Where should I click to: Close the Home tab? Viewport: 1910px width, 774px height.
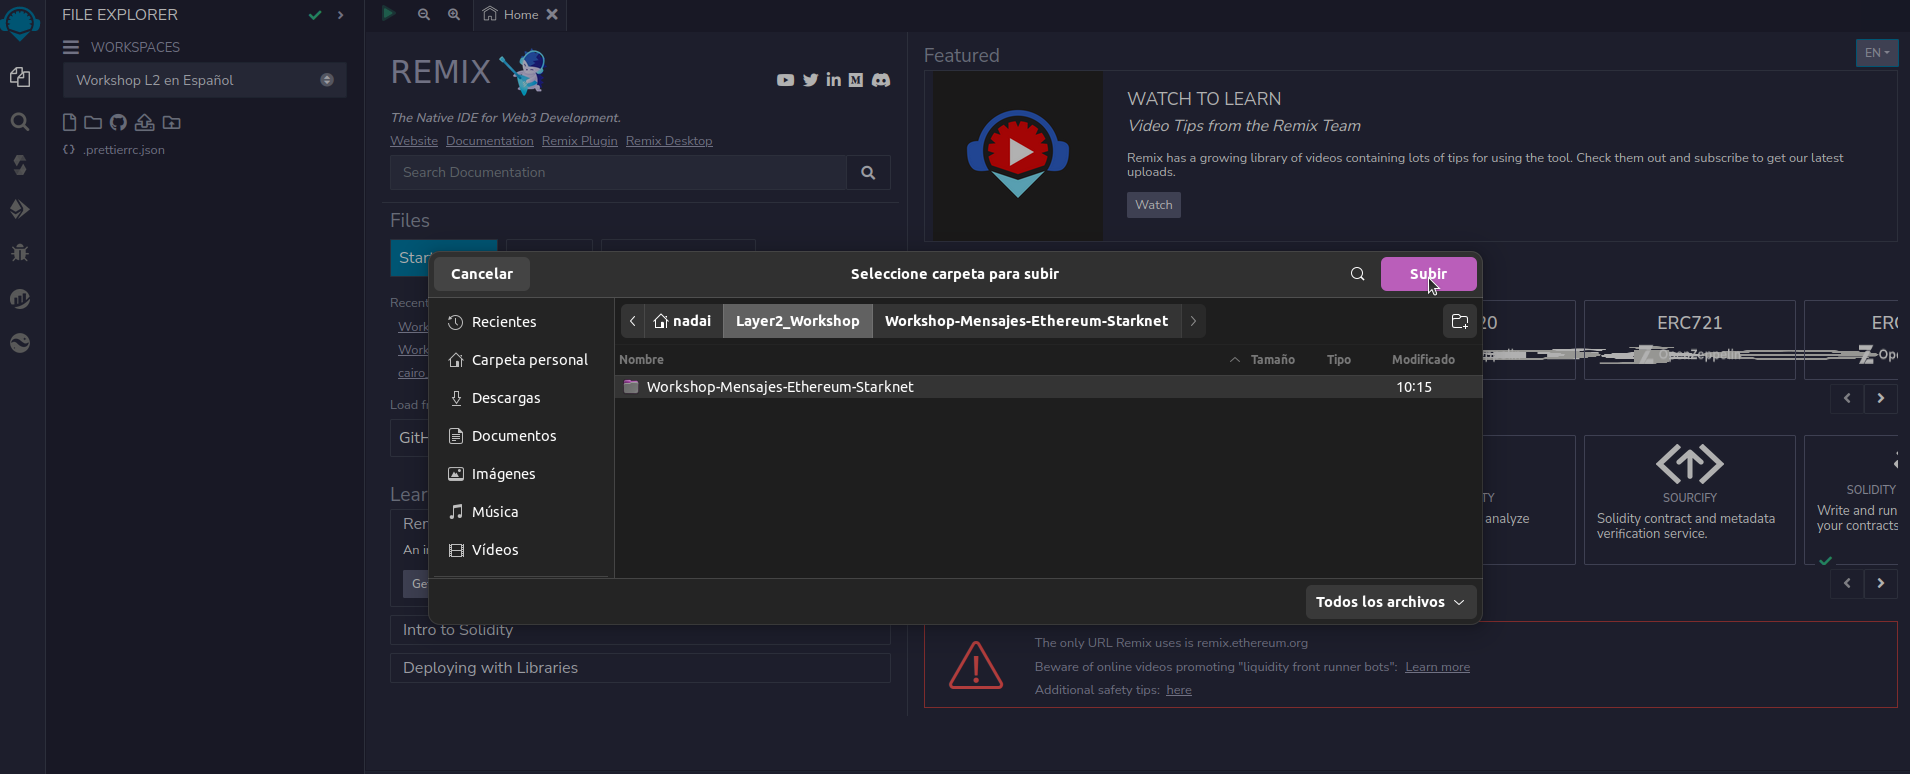[552, 14]
